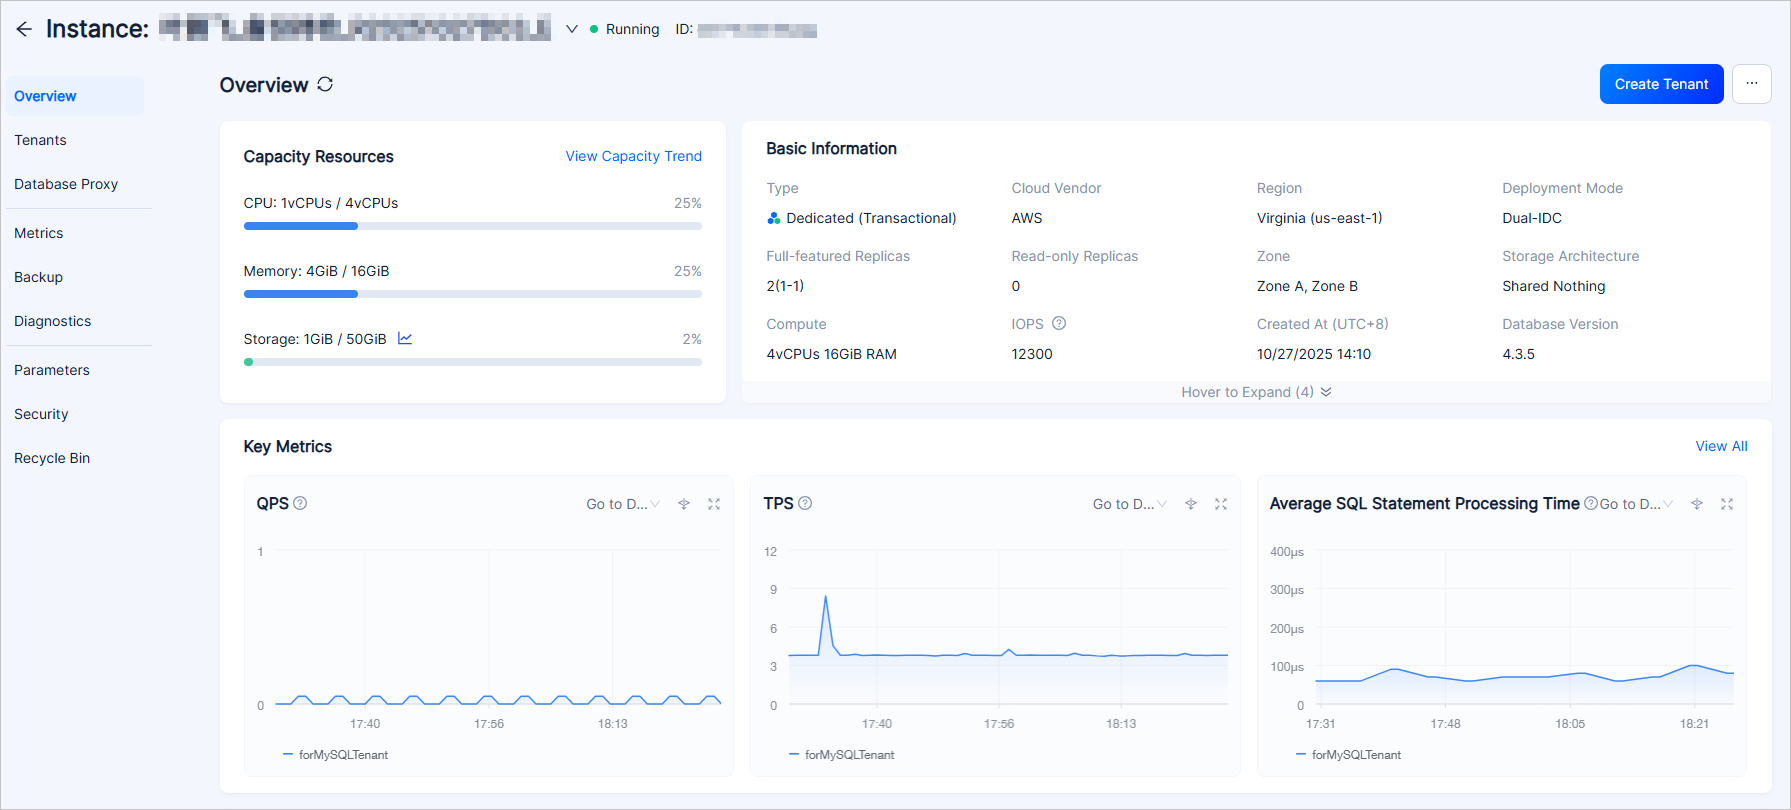This screenshot has width=1791, height=810.
Task: Click the full-featured replicas value 2(1-1)
Action: point(785,286)
